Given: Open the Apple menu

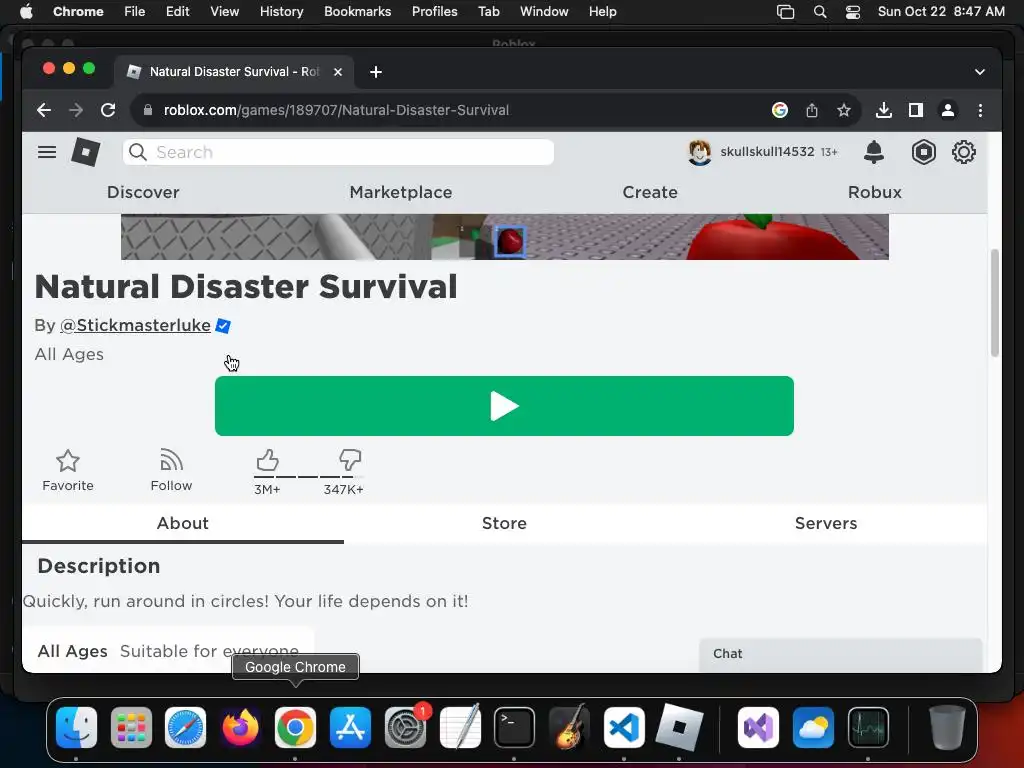Looking at the screenshot, I should point(26,12).
